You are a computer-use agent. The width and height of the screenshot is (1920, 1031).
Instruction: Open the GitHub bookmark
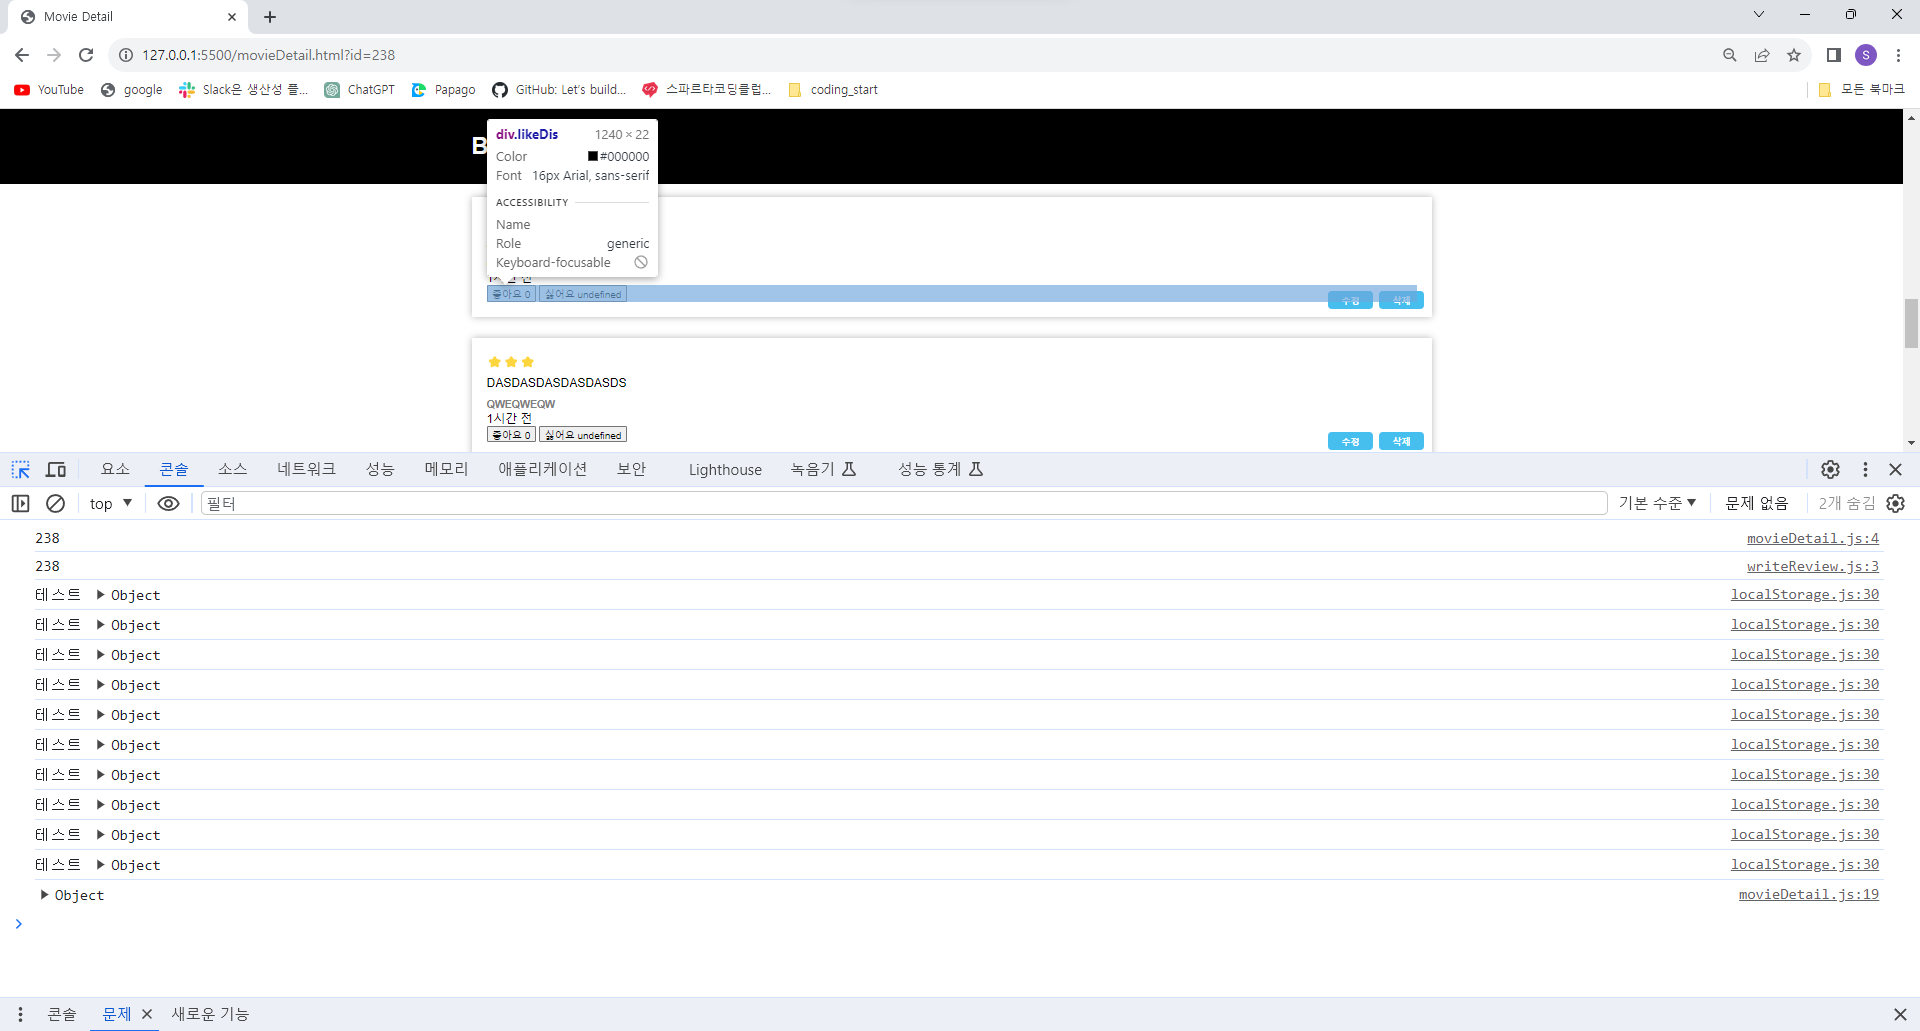click(559, 90)
